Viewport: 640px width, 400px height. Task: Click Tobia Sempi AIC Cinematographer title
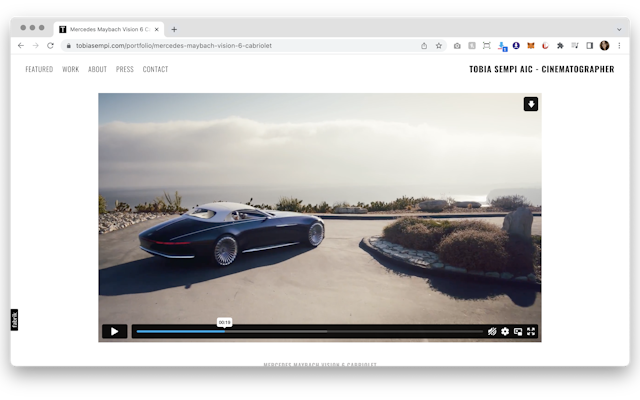tap(541, 70)
